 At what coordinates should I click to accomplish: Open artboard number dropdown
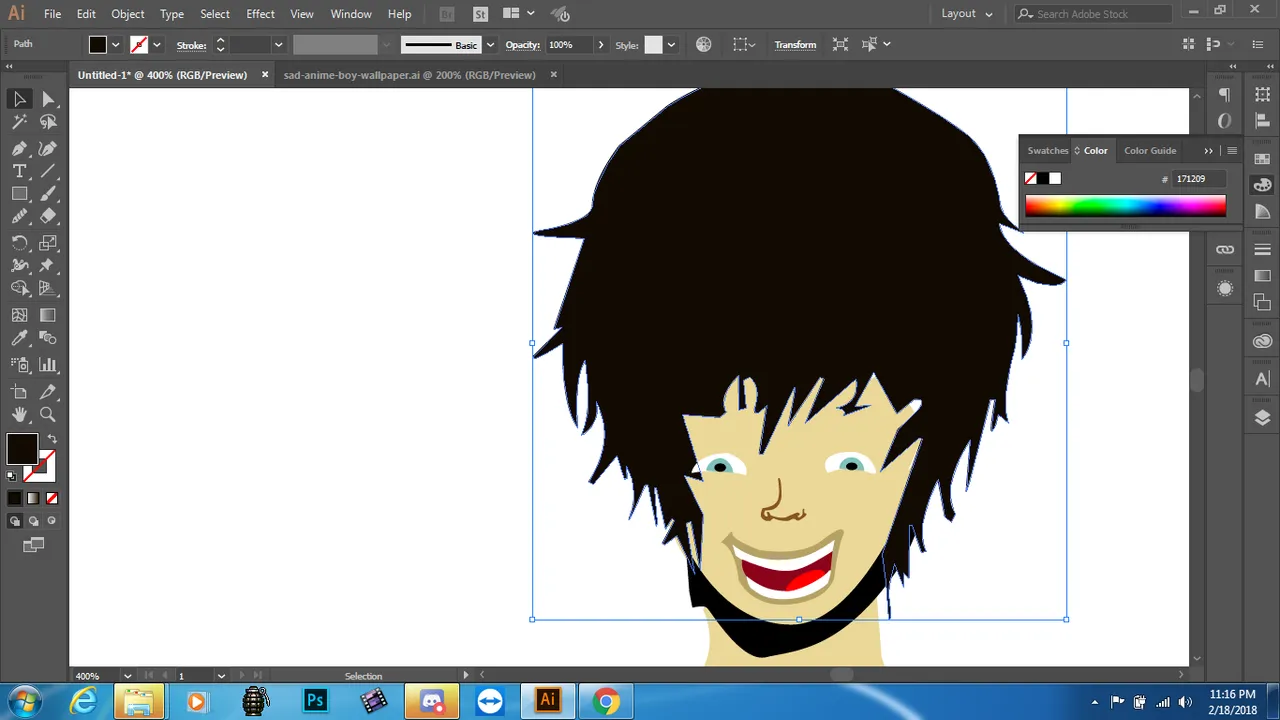click(x=221, y=676)
